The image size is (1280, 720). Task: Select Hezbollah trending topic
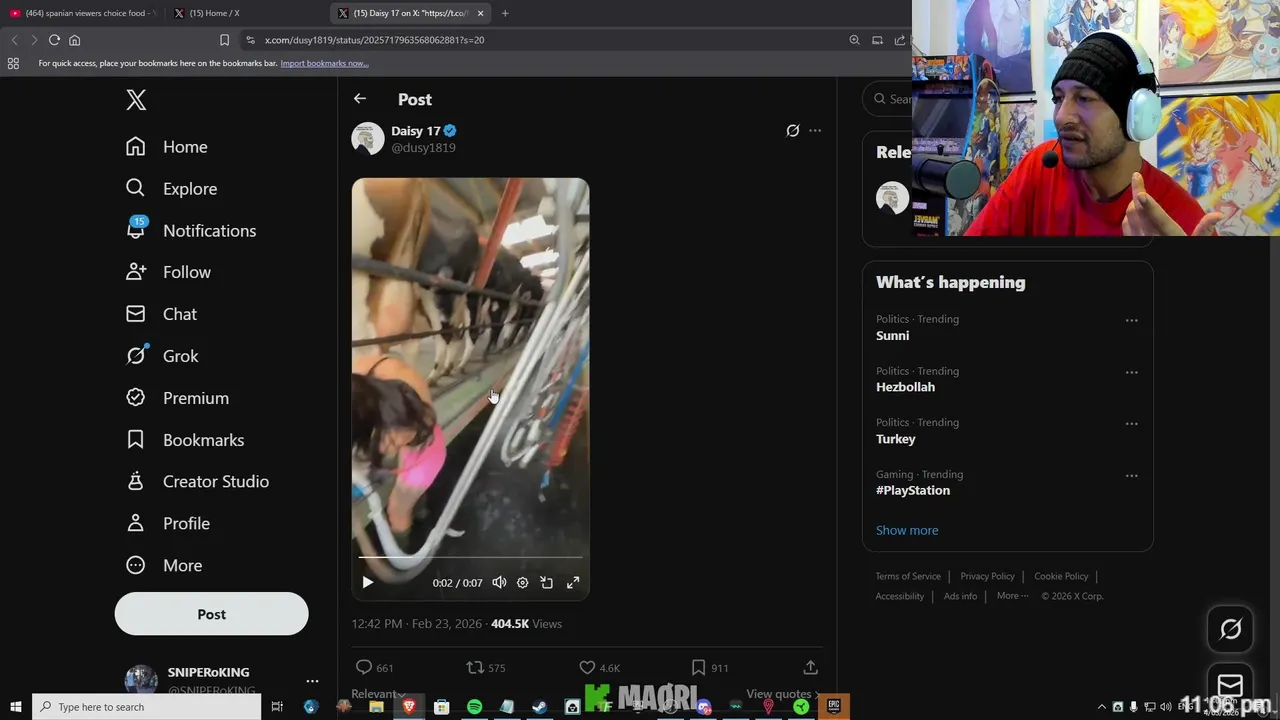click(905, 387)
